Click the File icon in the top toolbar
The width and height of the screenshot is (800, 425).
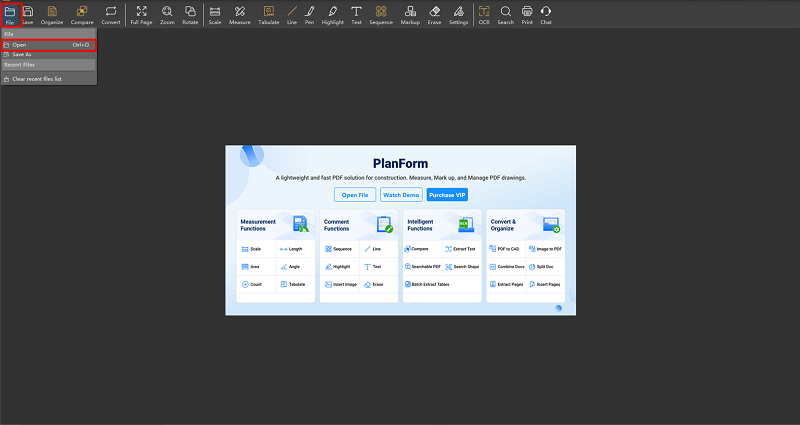pyautogui.click(x=10, y=15)
